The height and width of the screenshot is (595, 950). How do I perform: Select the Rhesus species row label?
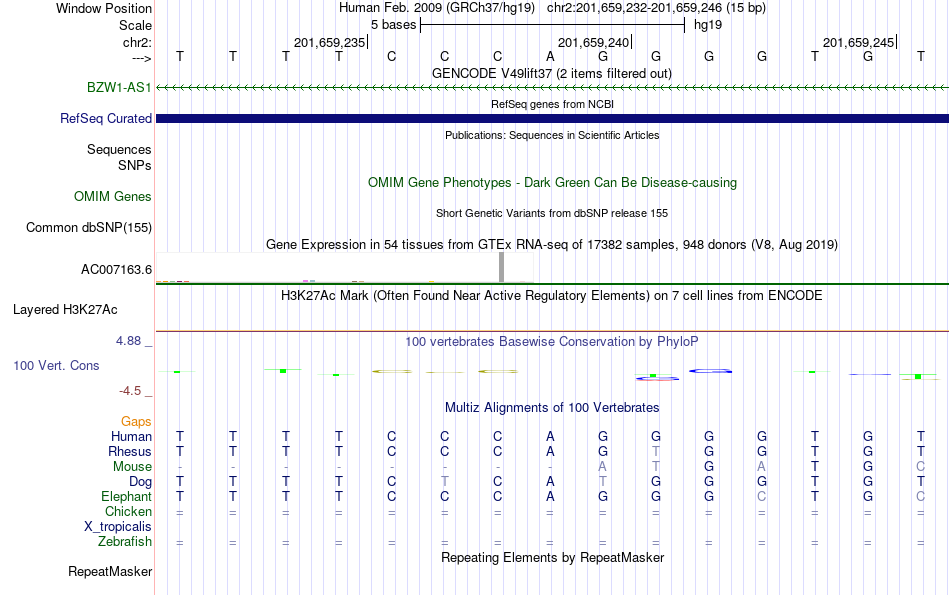(130, 451)
